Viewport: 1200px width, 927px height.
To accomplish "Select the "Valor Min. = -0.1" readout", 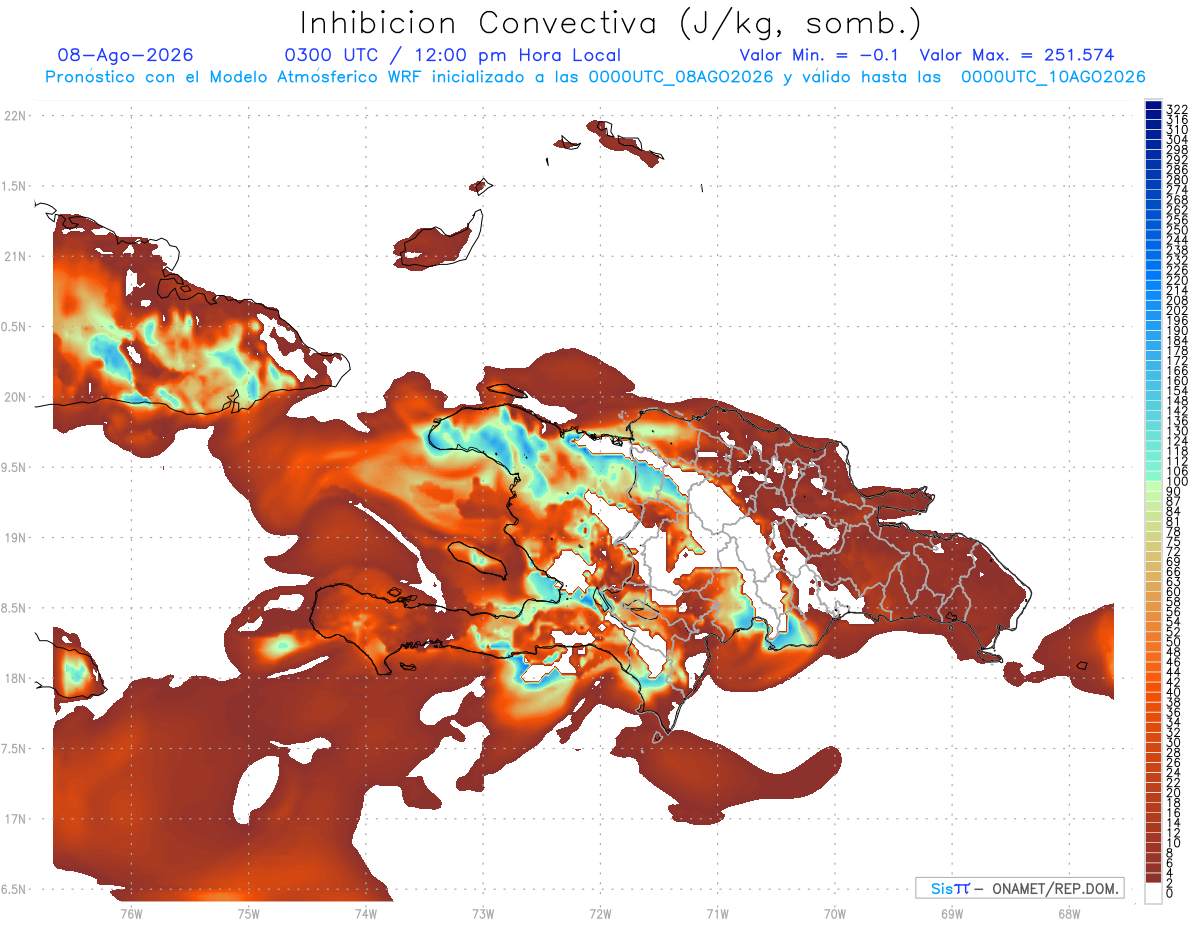I will tap(820, 55).
